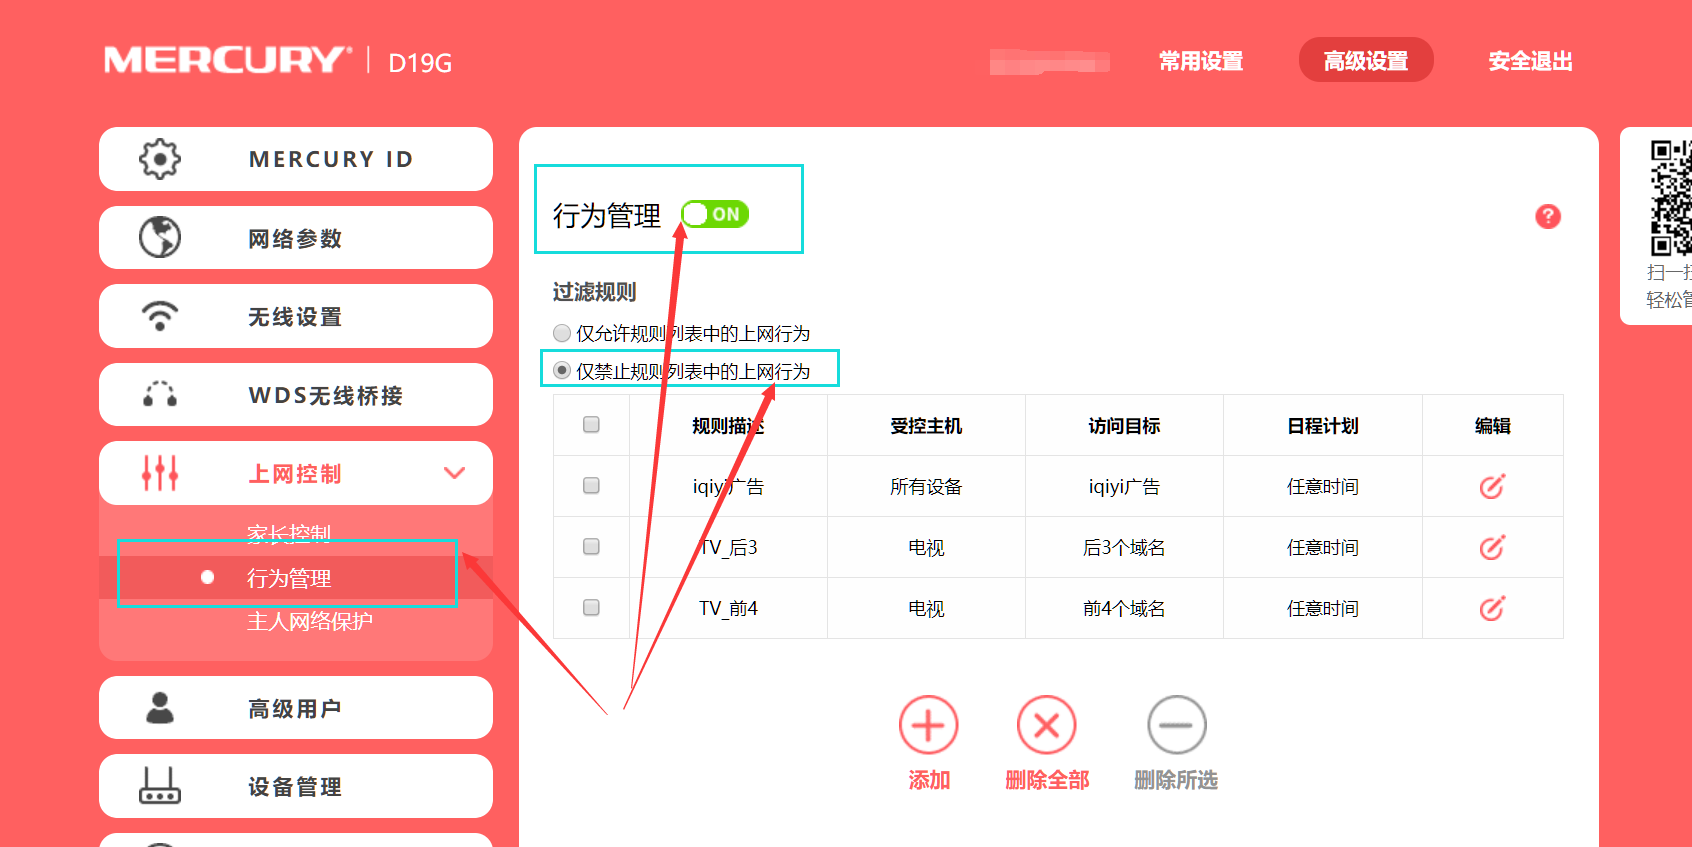Select 仅允许规则列表中的上网行为 radio option
Image resolution: width=1692 pixels, height=847 pixels.
[x=562, y=333]
